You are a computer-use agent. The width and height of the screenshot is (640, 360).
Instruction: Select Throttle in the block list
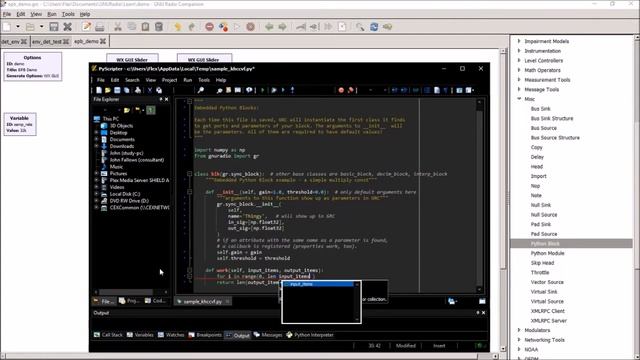point(540,273)
